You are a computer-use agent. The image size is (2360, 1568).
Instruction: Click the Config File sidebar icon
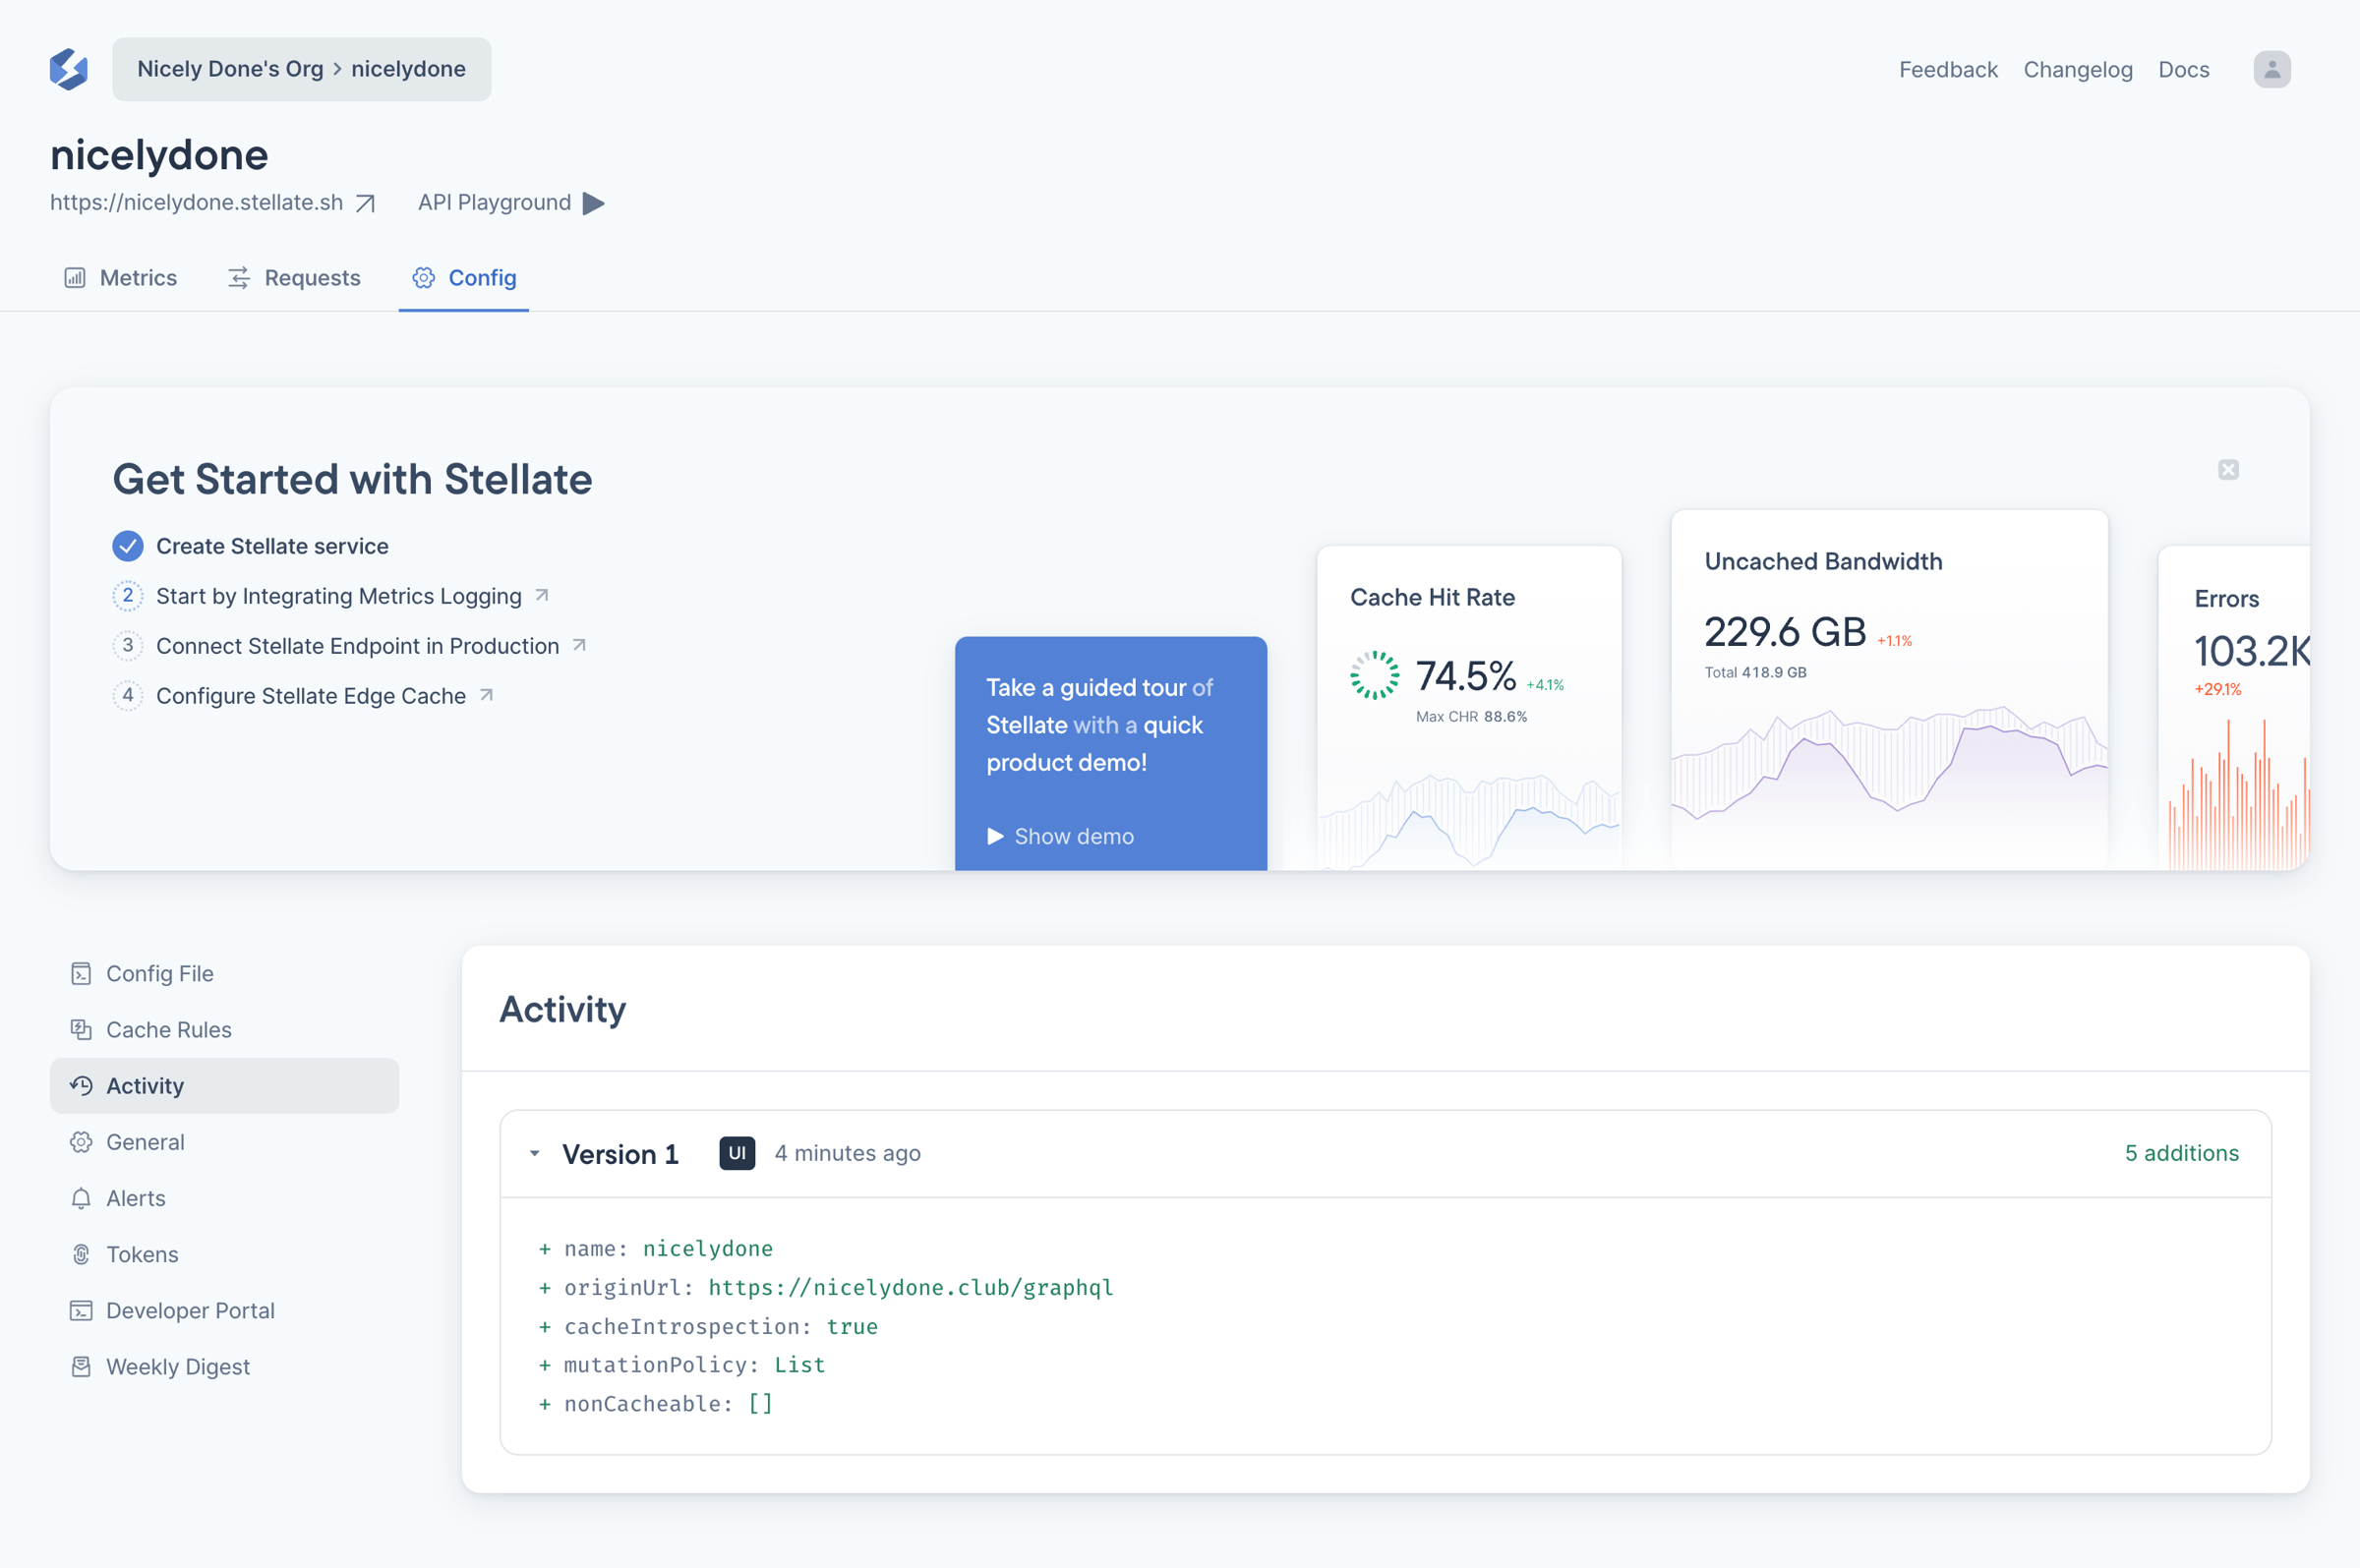pos(81,974)
